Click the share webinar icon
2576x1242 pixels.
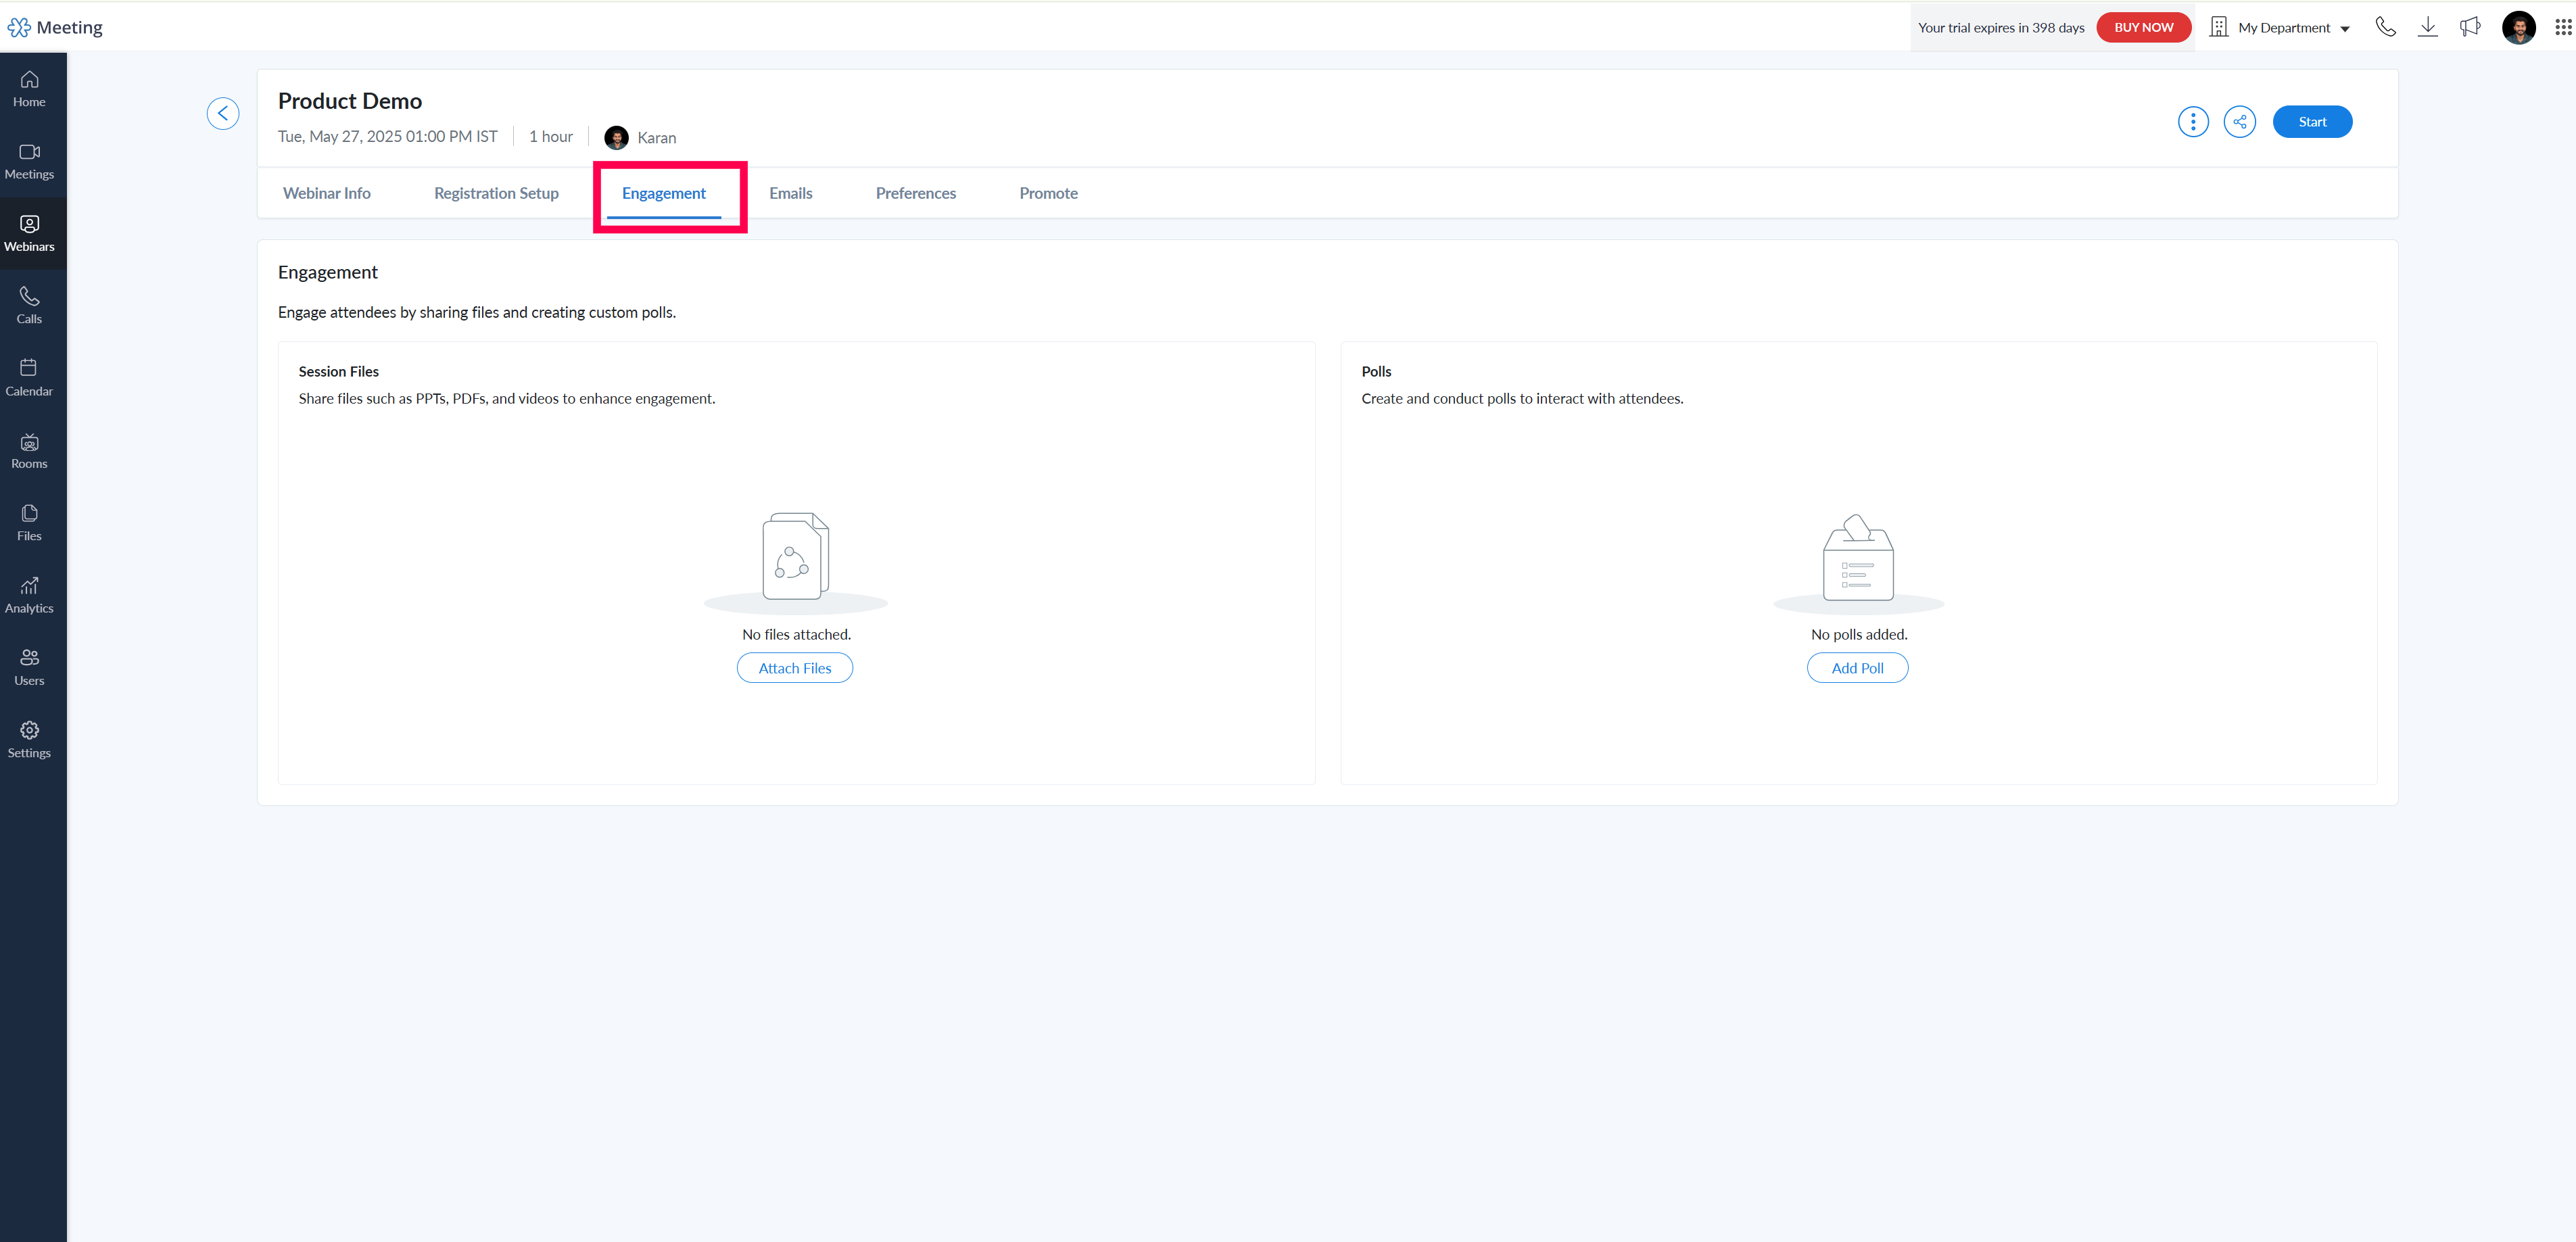(2239, 122)
